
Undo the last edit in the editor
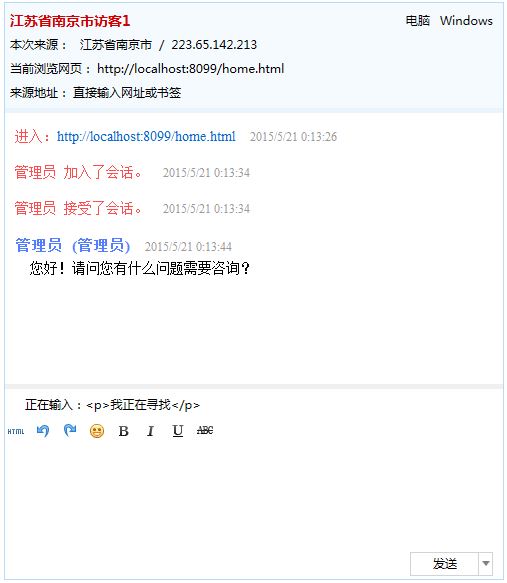click(43, 431)
